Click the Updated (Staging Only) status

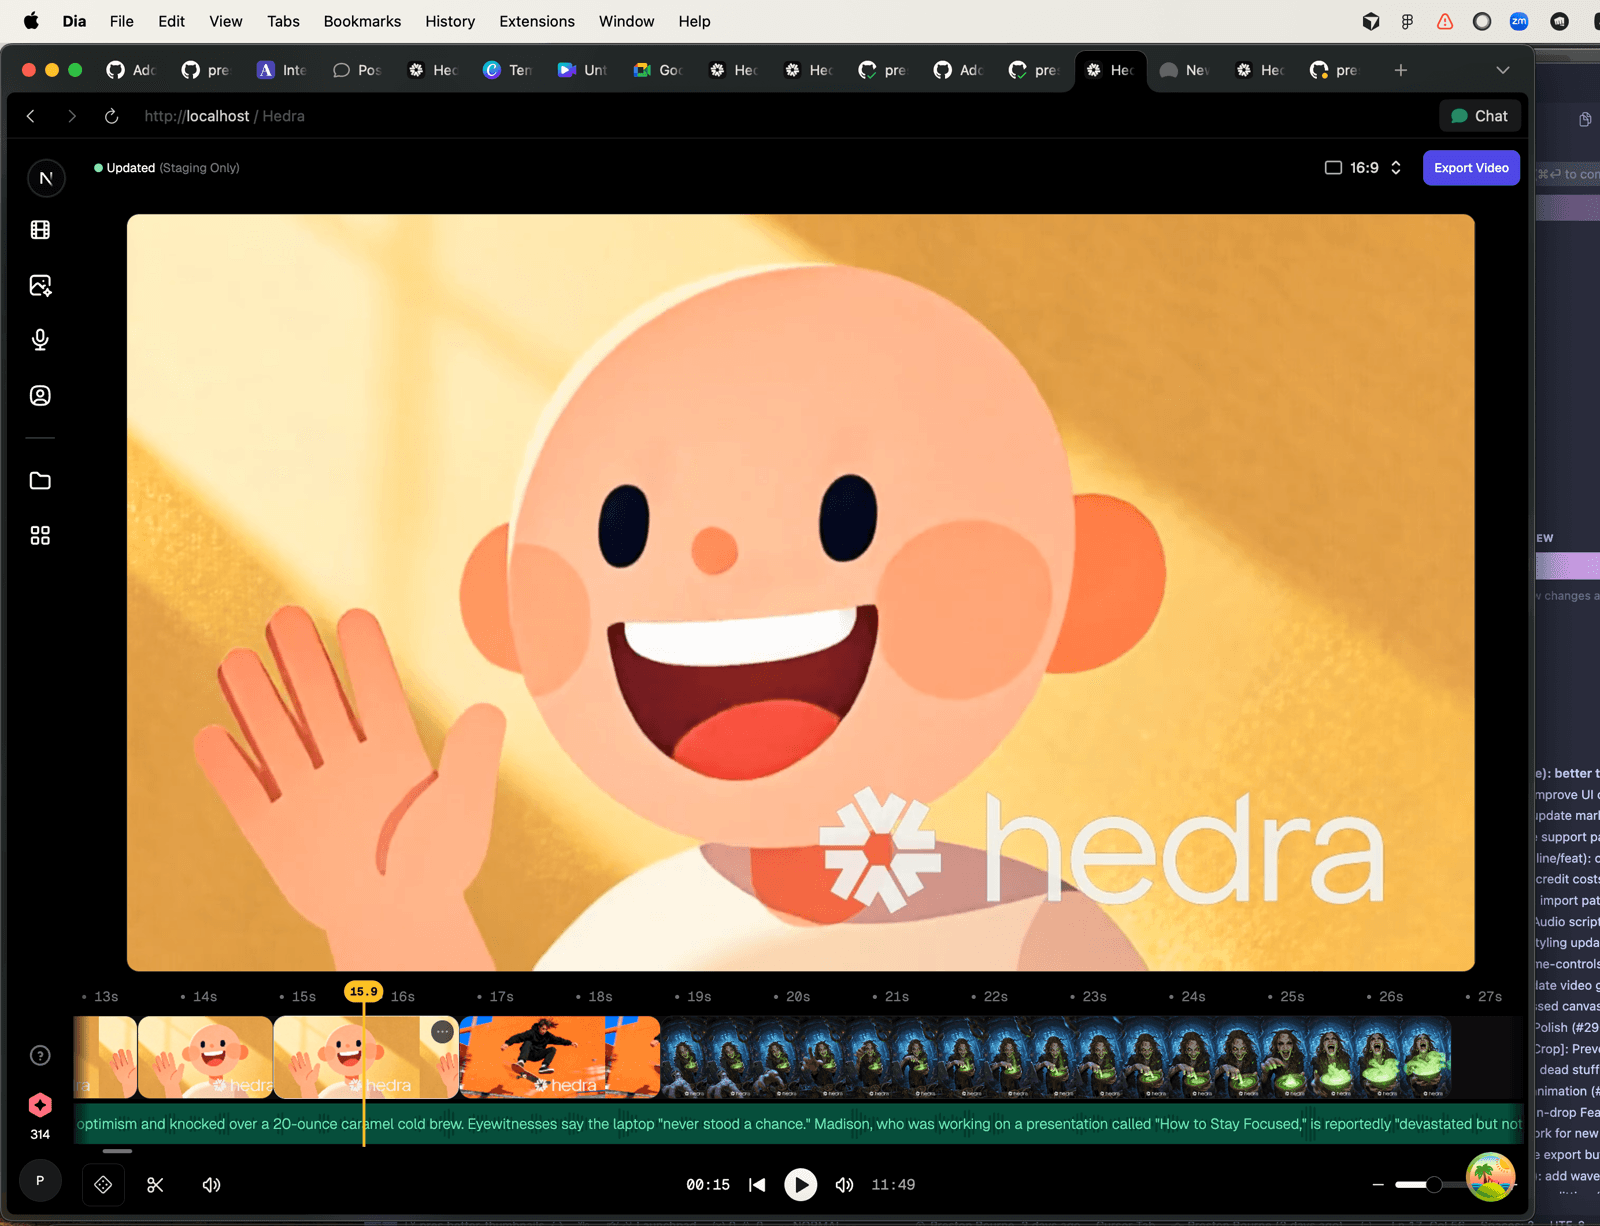167,168
